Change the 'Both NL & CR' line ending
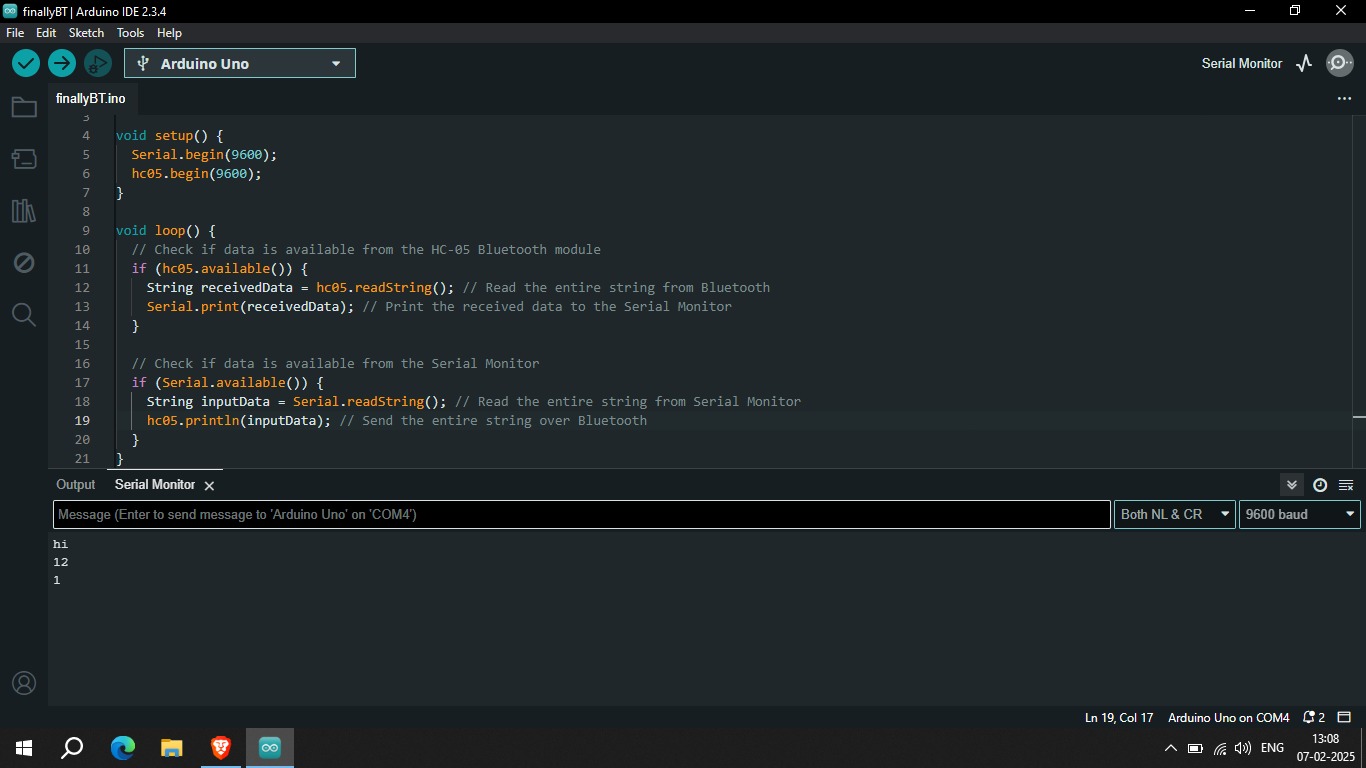This screenshot has height=768, width=1366. point(1174,514)
